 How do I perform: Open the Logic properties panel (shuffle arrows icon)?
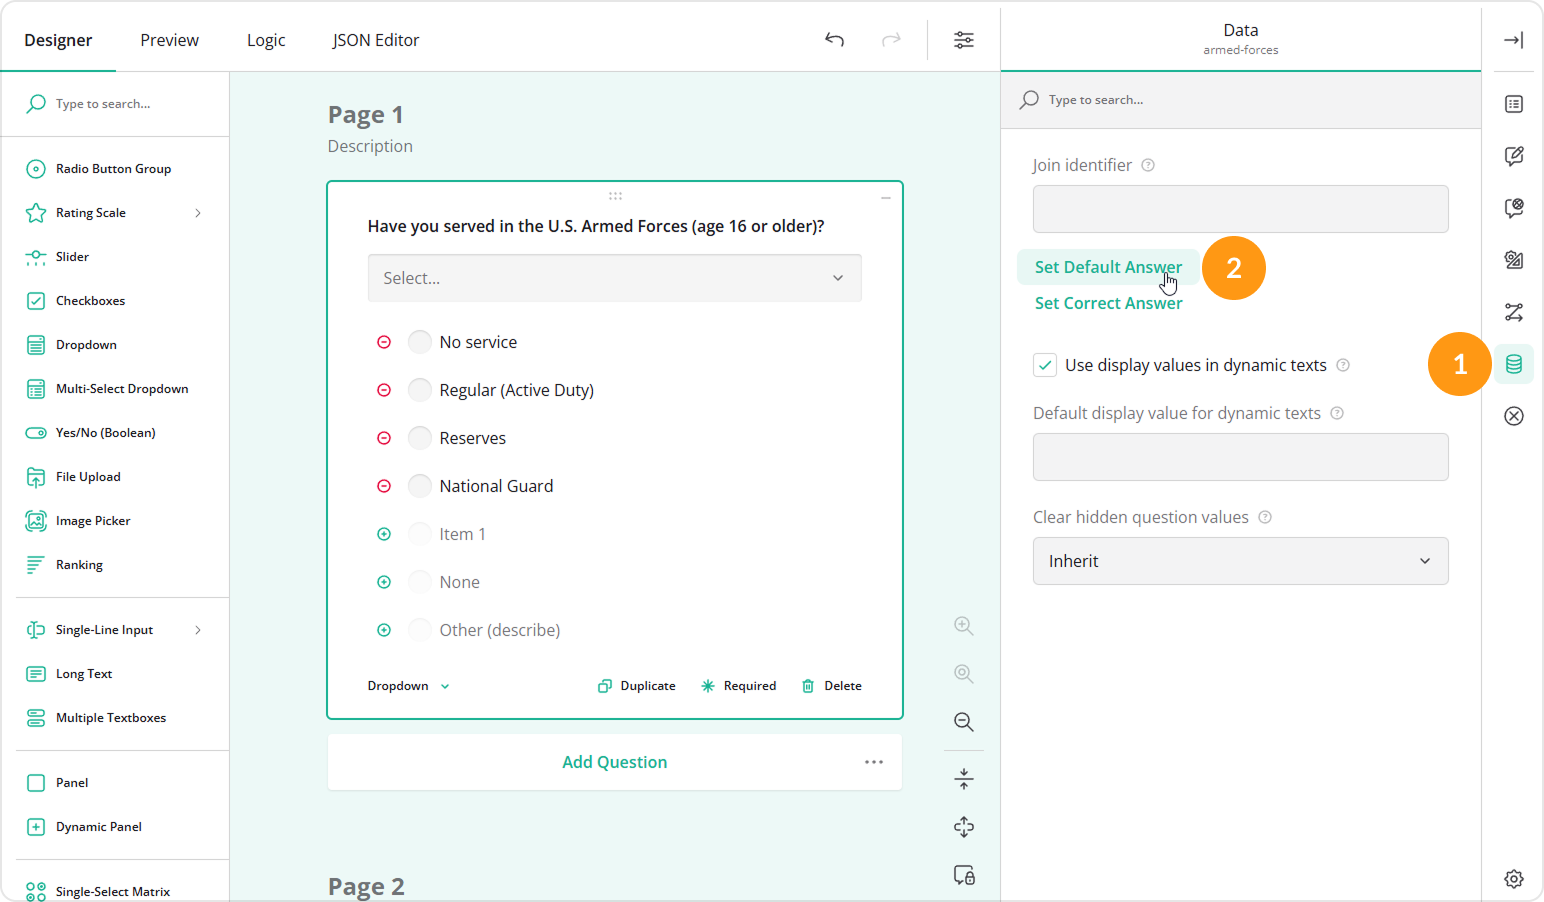pos(1514,313)
